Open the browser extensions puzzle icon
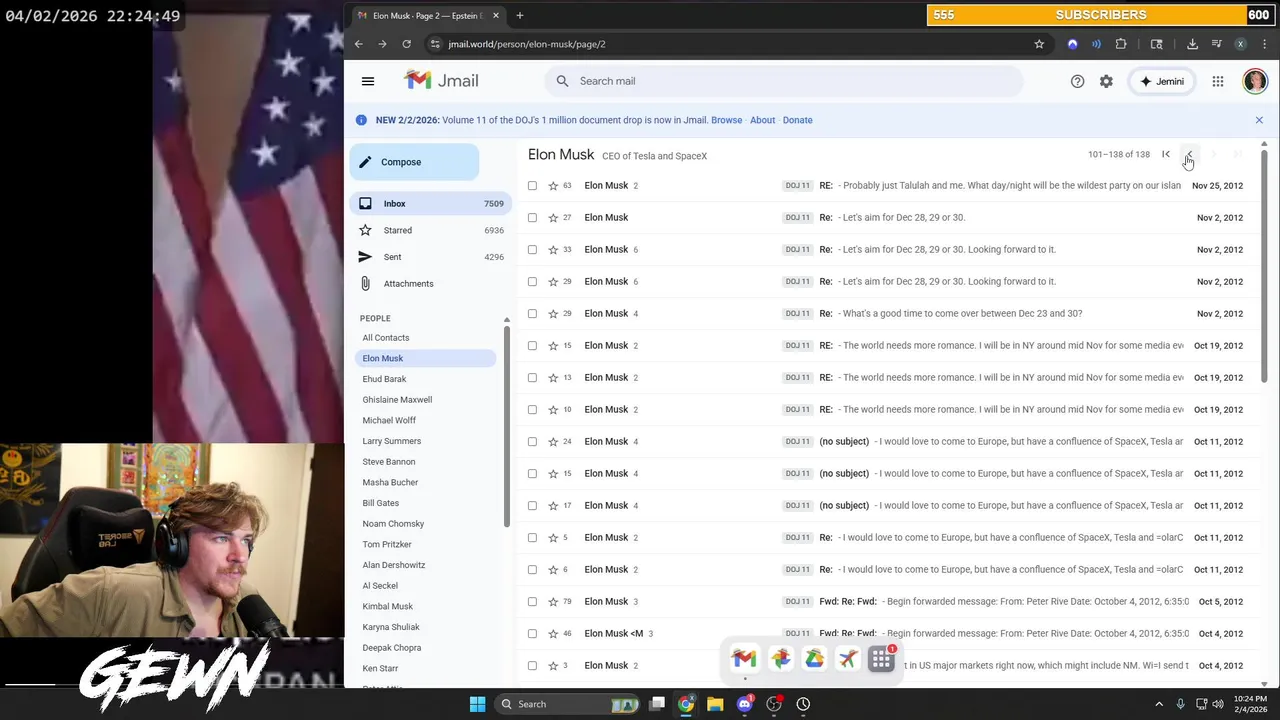1280x720 pixels. [1121, 44]
